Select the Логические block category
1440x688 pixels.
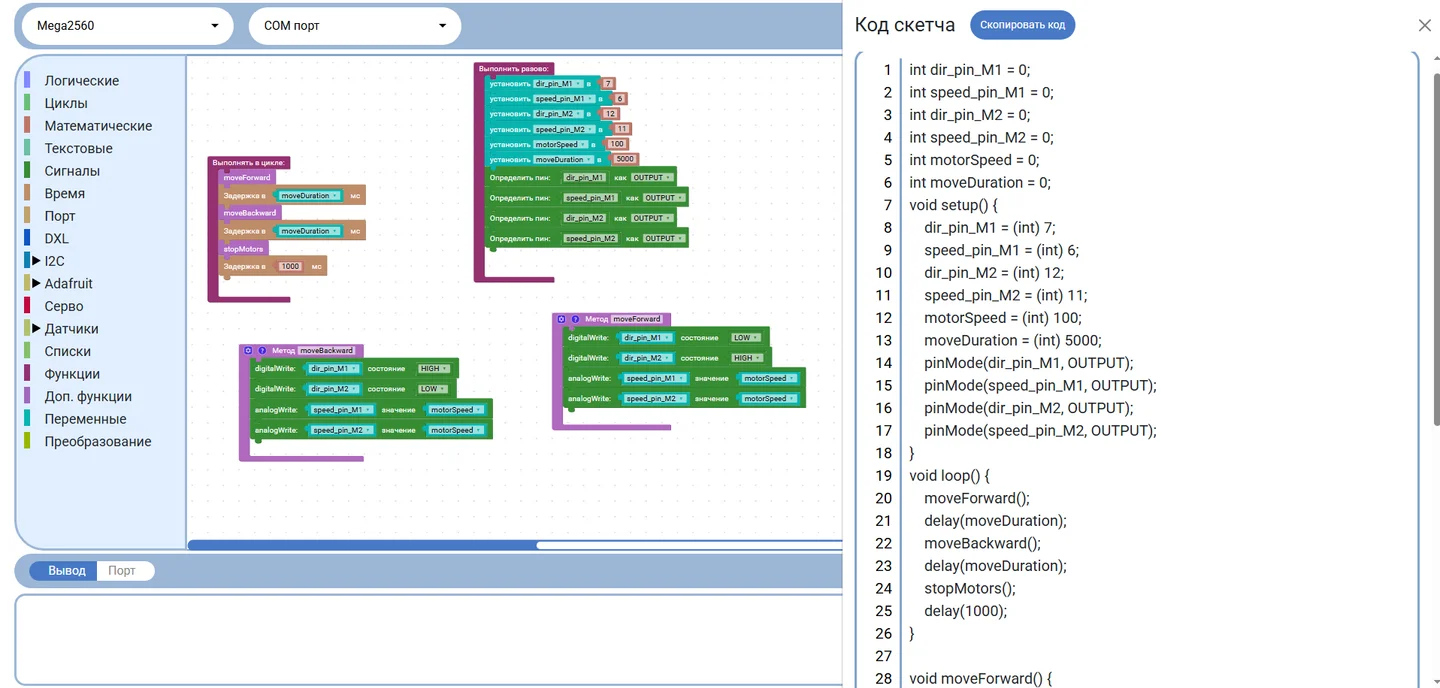[x=82, y=81]
